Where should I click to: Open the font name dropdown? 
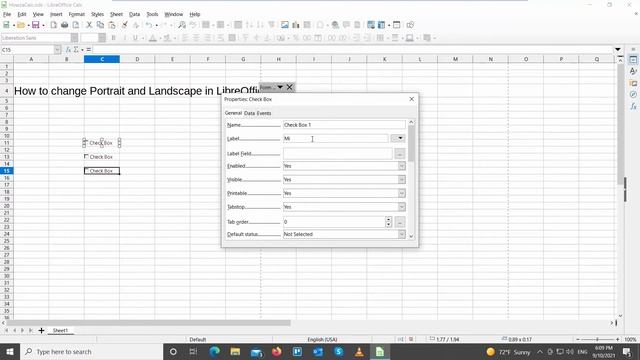[x=74, y=38]
